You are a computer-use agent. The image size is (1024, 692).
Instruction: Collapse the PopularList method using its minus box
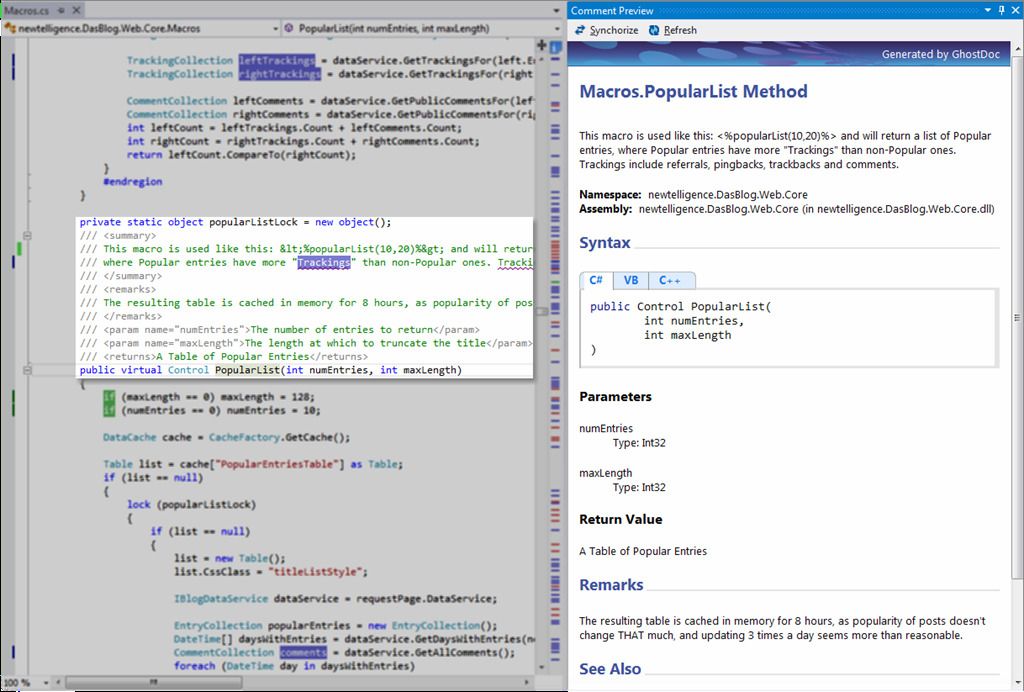pyautogui.click(x=26, y=368)
